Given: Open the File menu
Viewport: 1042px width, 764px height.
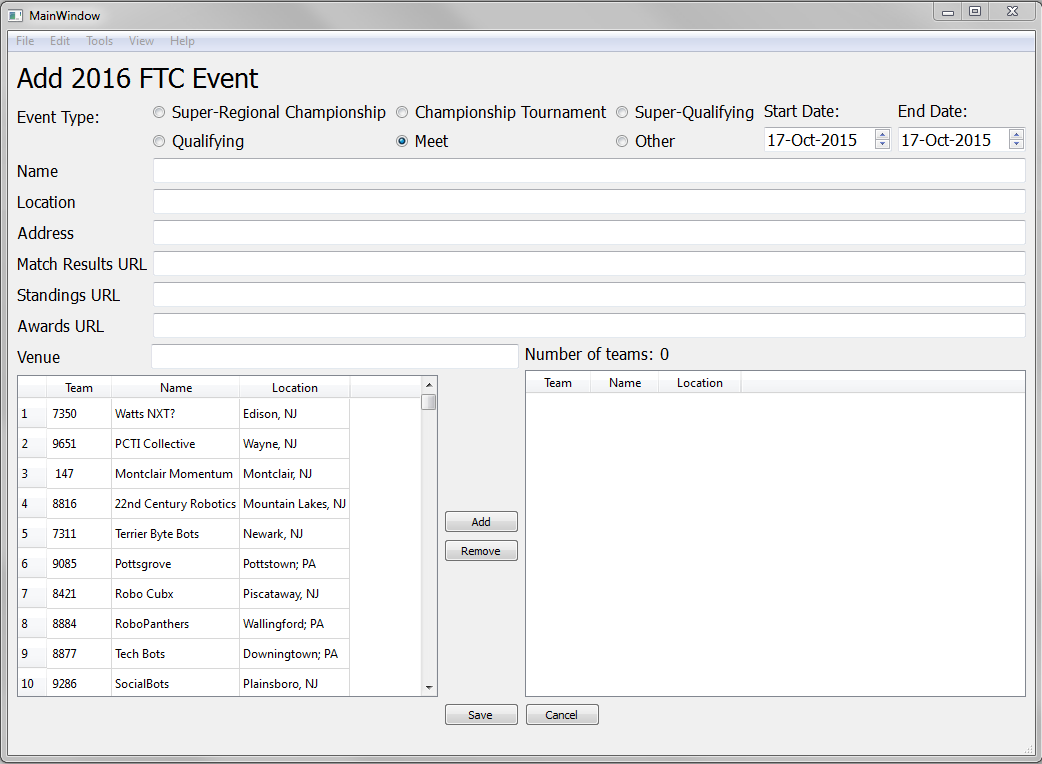Looking at the screenshot, I should pyautogui.click(x=25, y=41).
